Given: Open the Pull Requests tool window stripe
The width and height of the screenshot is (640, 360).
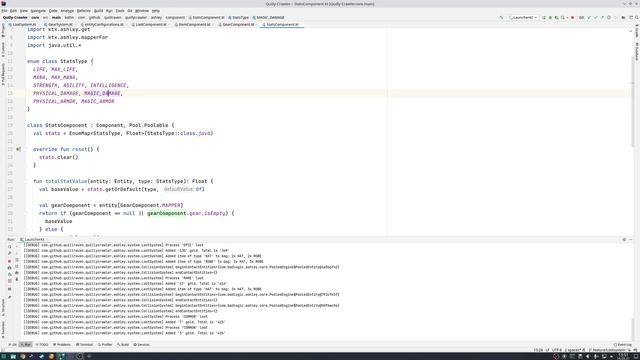Looking at the screenshot, I should (x=3, y=74).
